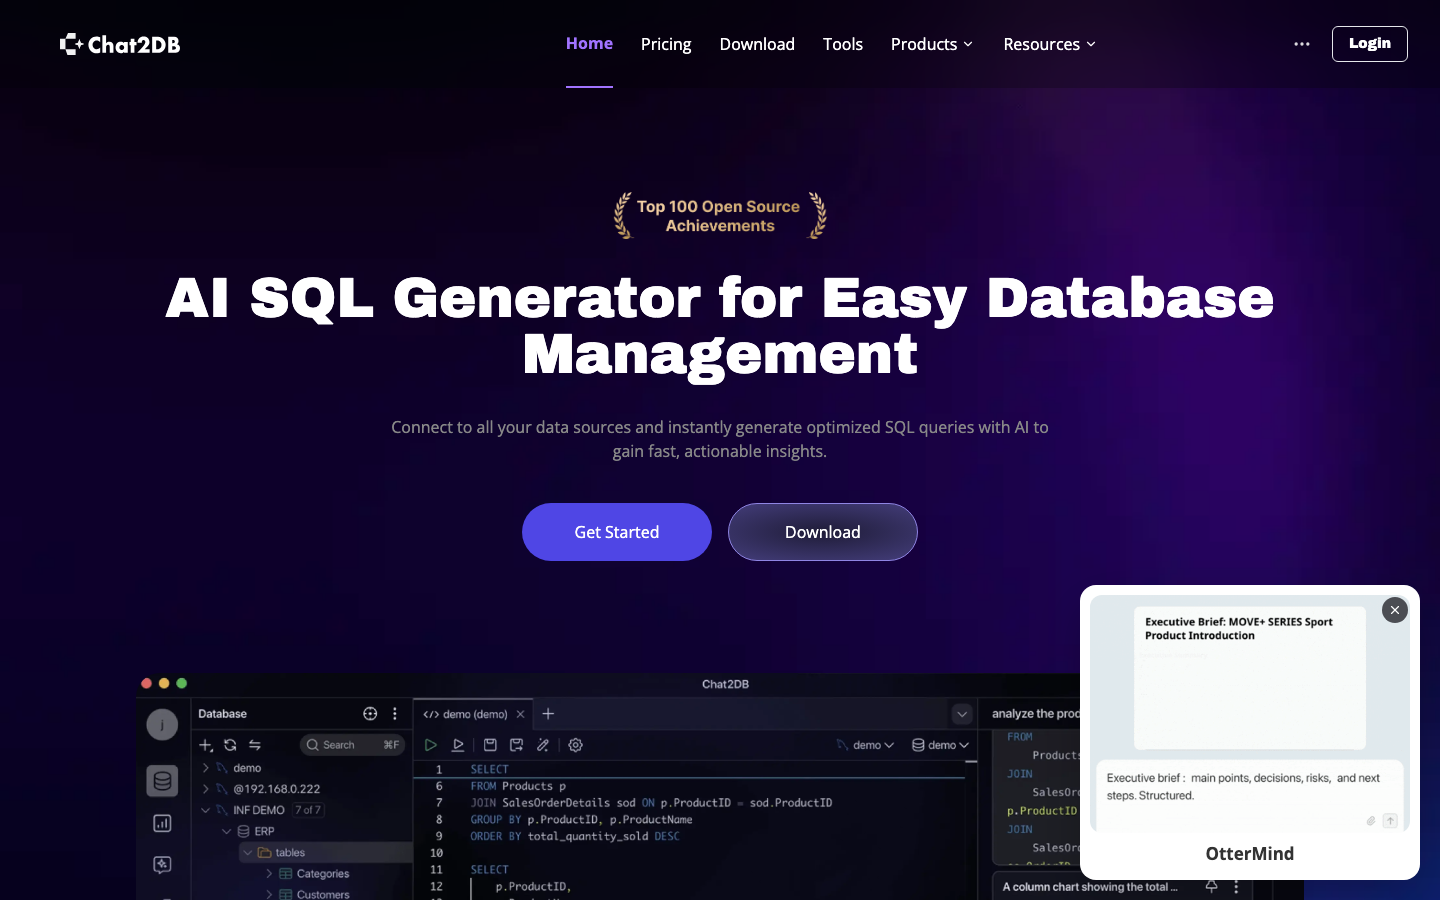Click the add connection plus icon
The image size is (1440, 900).
pyautogui.click(x=206, y=745)
